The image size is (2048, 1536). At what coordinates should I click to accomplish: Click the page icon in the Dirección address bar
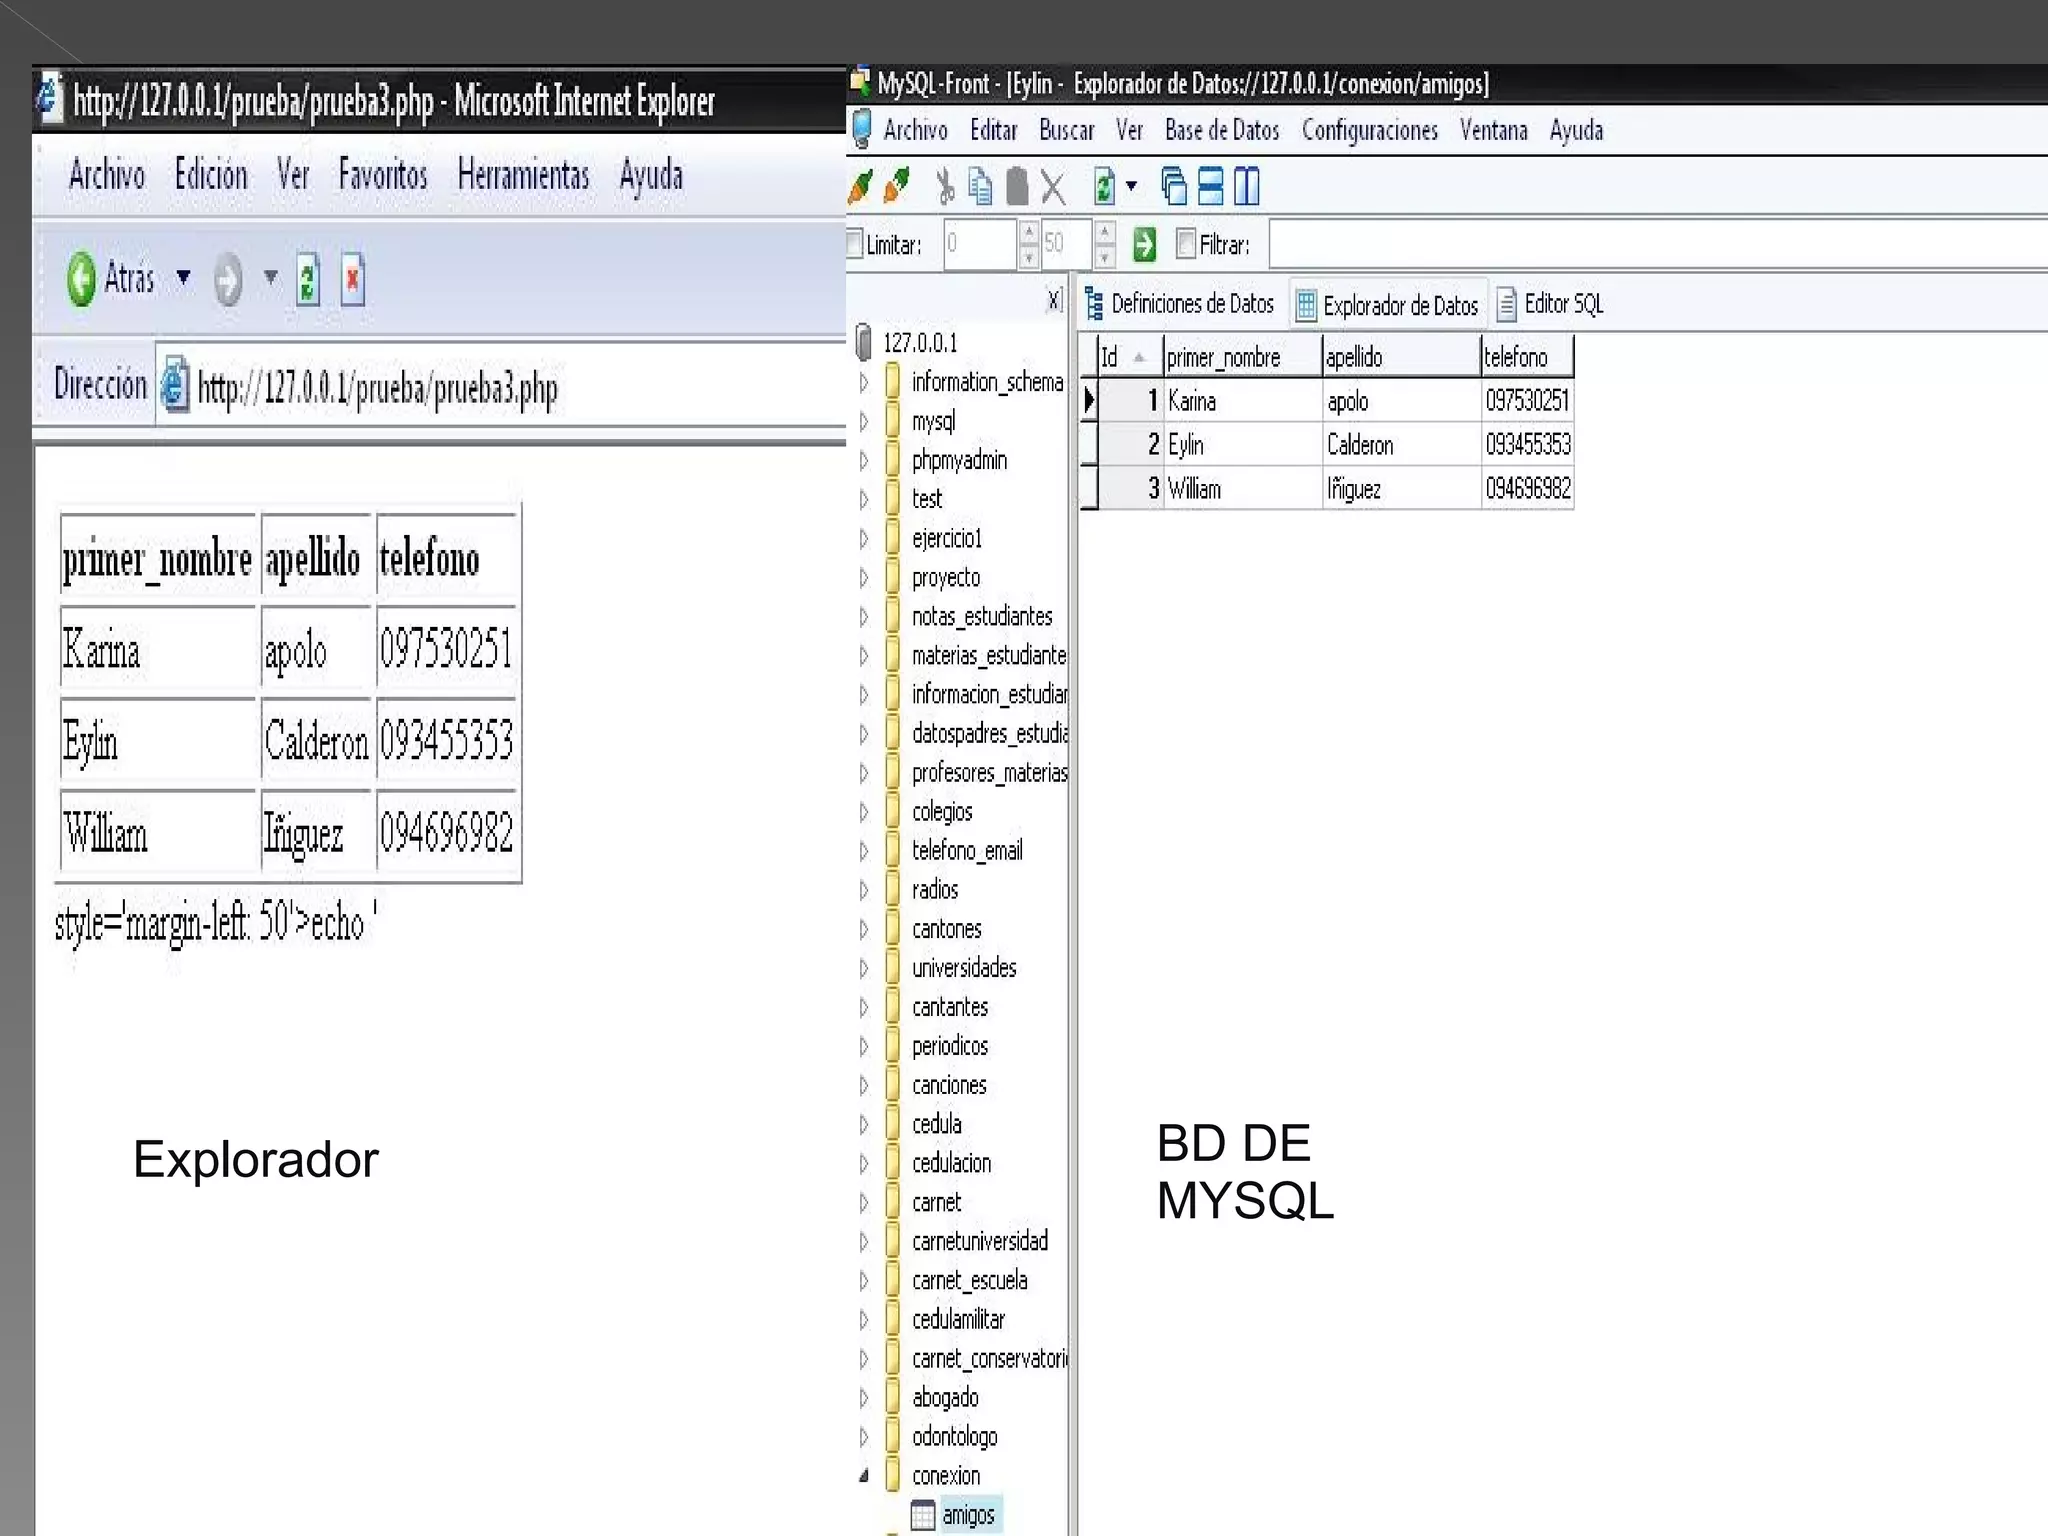point(174,385)
